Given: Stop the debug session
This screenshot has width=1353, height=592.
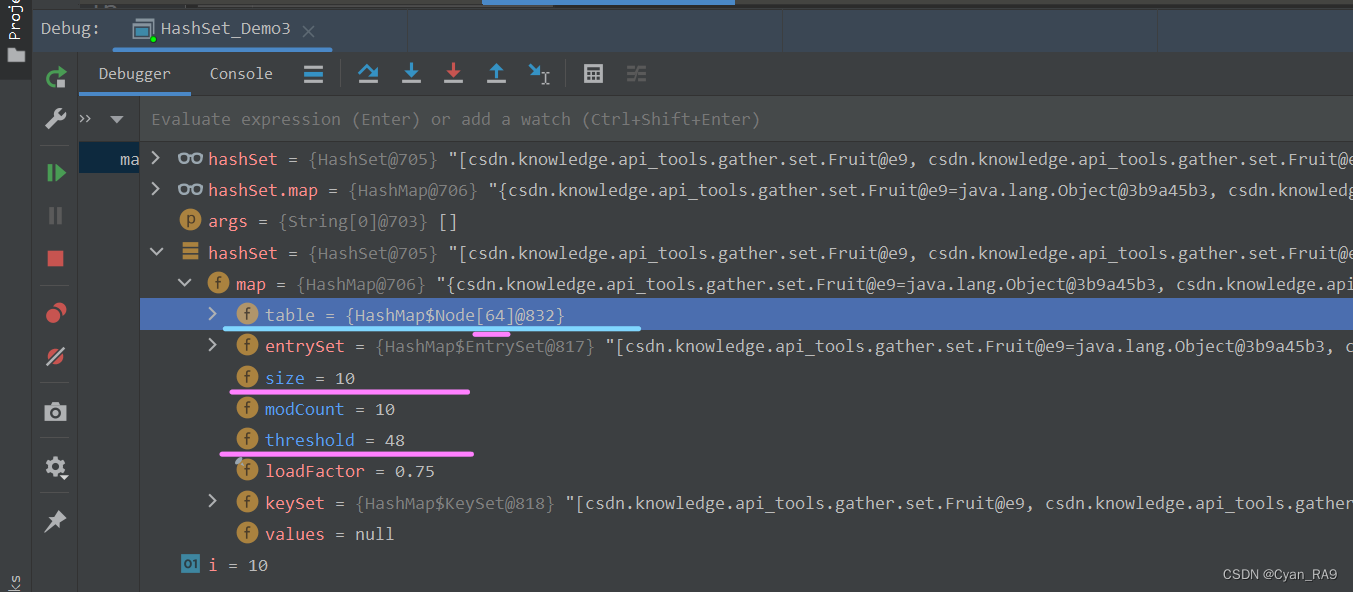Looking at the screenshot, I should coord(56,258).
